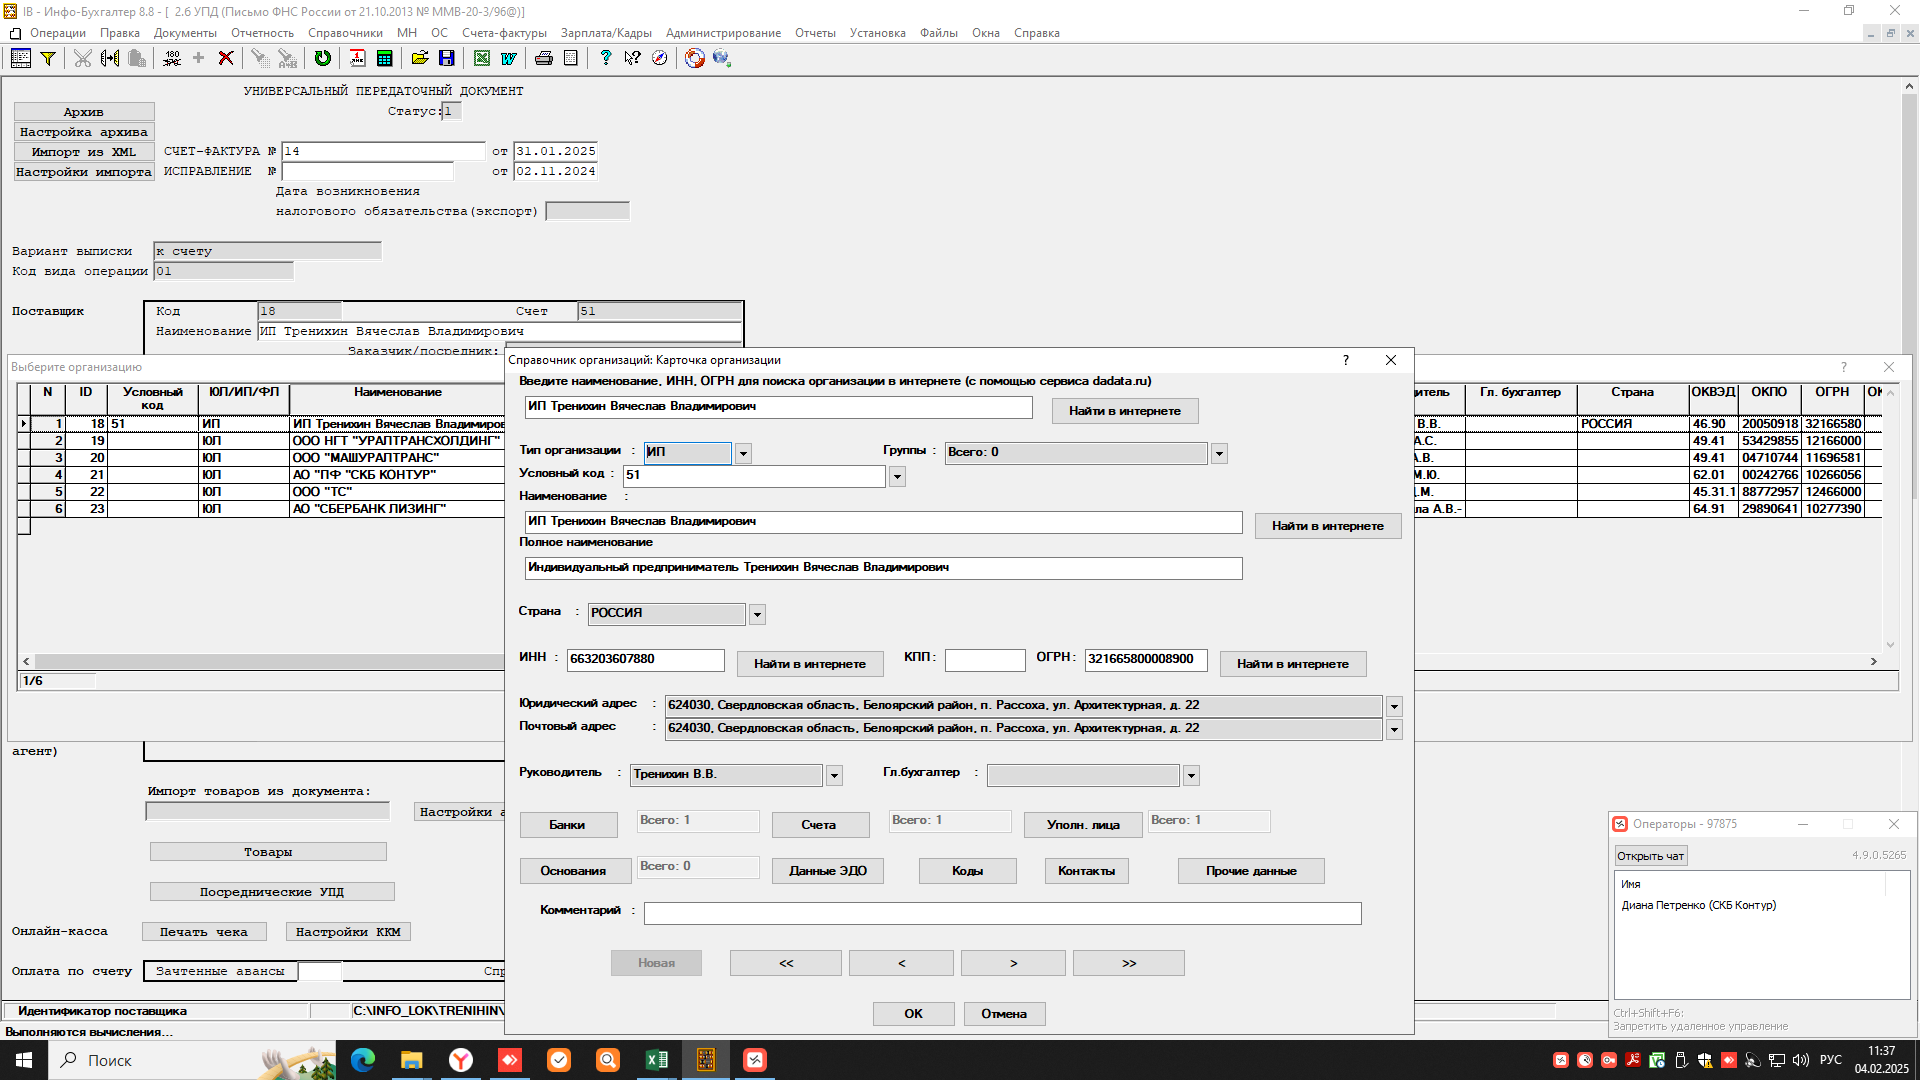Click the scissors cut icon
1920x1080 pixels.
82,58
